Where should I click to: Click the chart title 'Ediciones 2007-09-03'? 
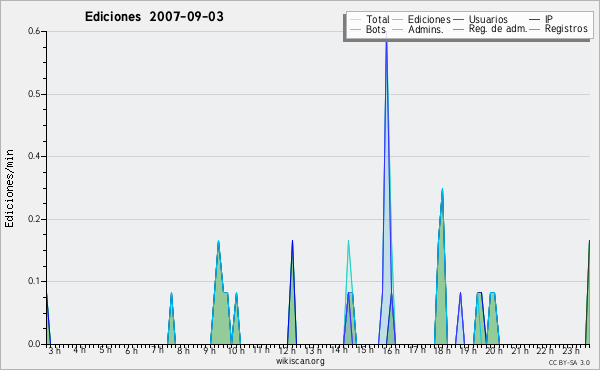[154, 17]
